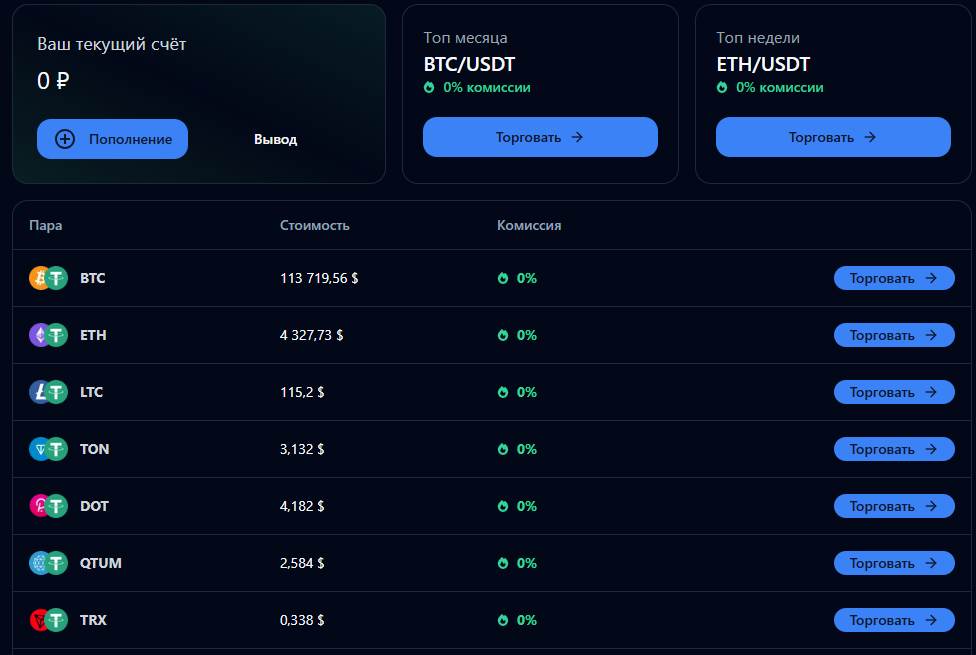976x655 pixels.
Task: Click the Пополнение deposit button
Action: click(x=112, y=139)
